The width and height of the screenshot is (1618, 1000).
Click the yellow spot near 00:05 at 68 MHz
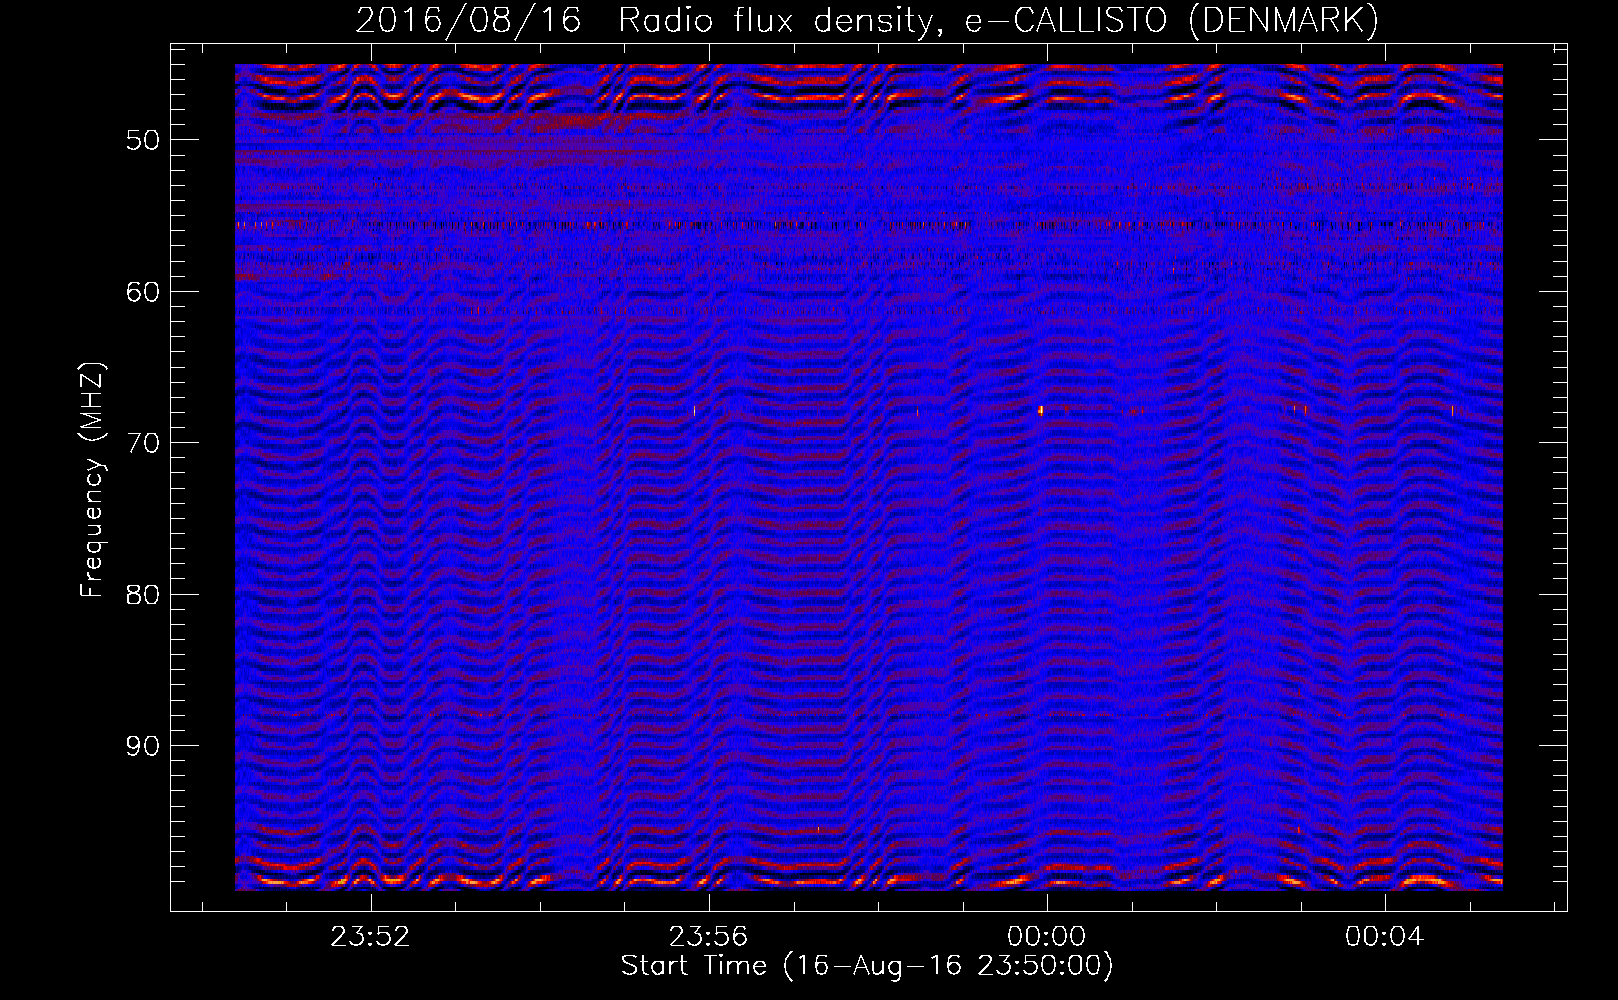1452,410
